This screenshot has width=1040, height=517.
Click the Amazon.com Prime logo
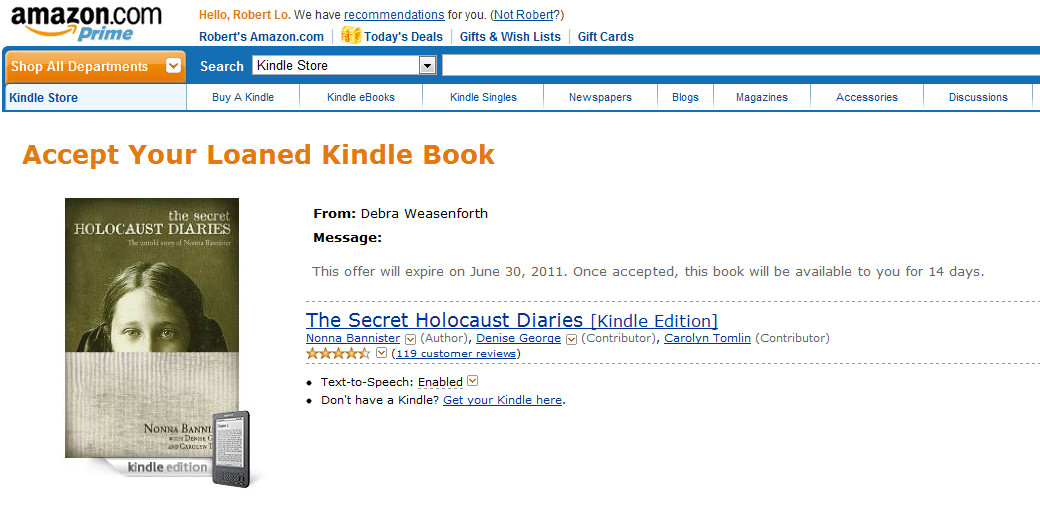click(x=86, y=23)
